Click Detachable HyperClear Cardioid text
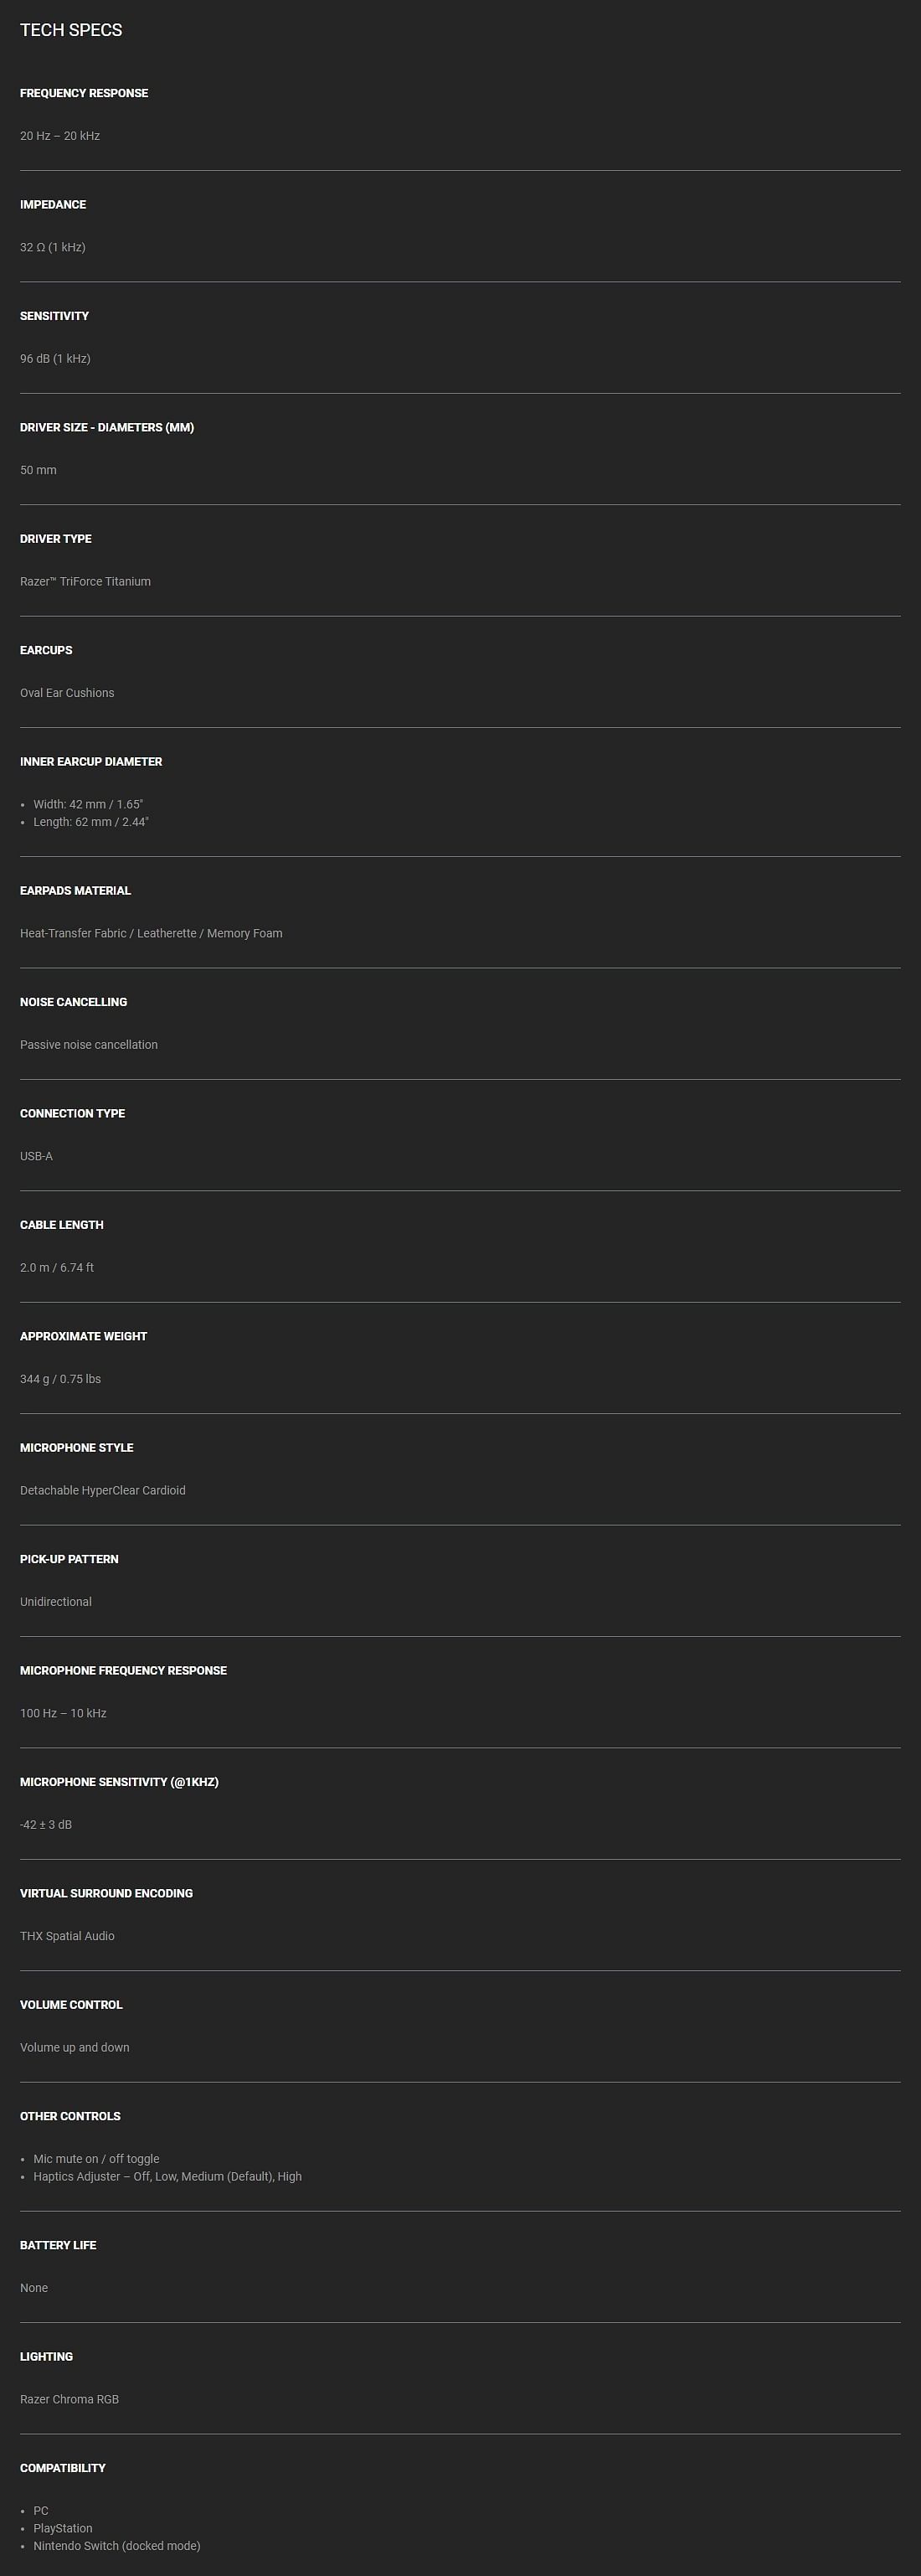This screenshot has width=921, height=2576. 103,1490
